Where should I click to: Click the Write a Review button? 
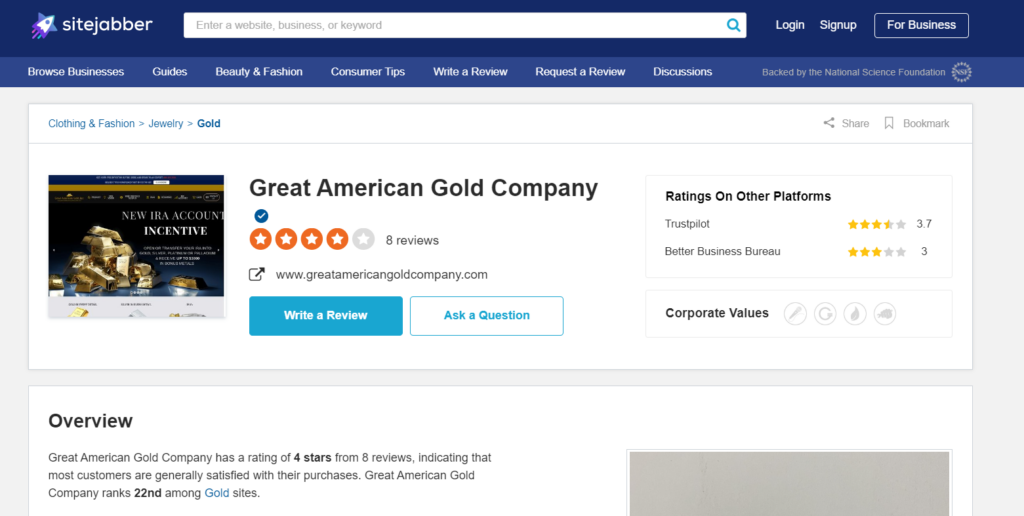coord(326,315)
